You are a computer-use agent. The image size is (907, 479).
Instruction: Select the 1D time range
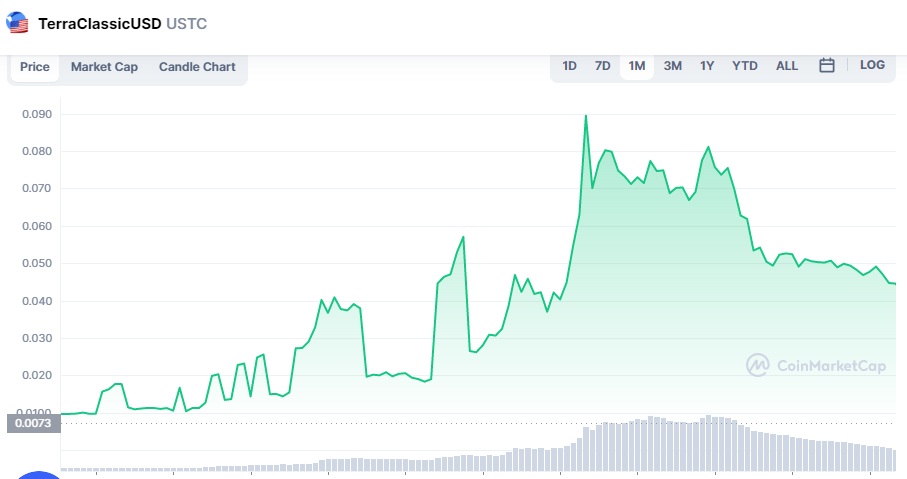[x=569, y=66]
